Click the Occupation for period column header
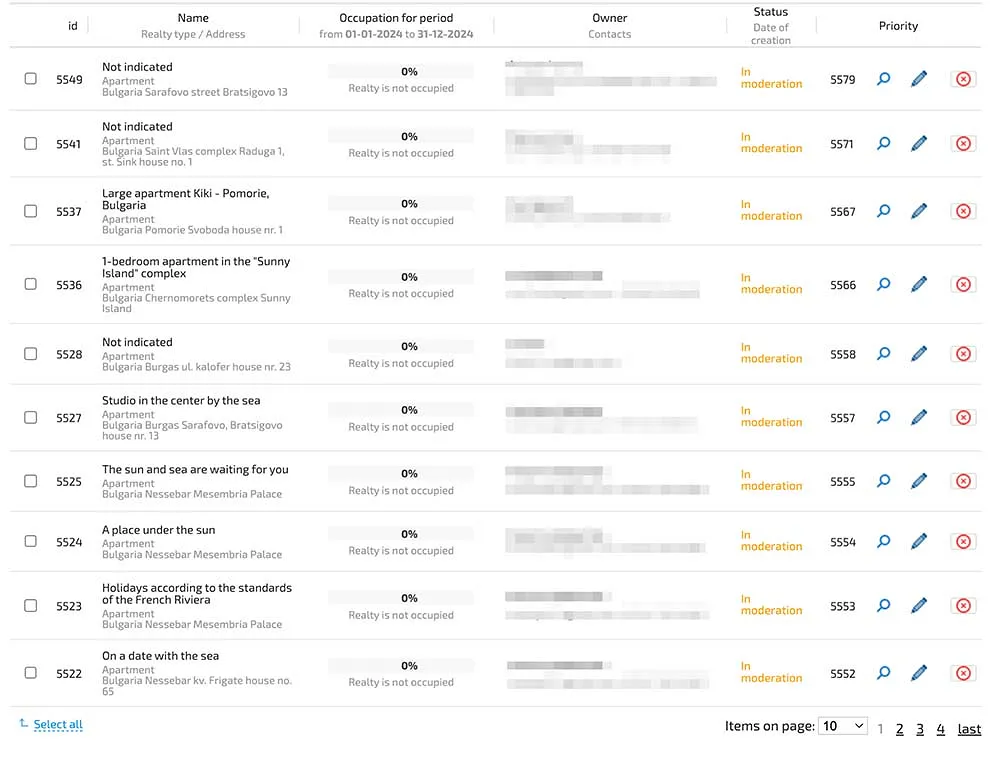This screenshot has width=1000, height=765. (396, 18)
